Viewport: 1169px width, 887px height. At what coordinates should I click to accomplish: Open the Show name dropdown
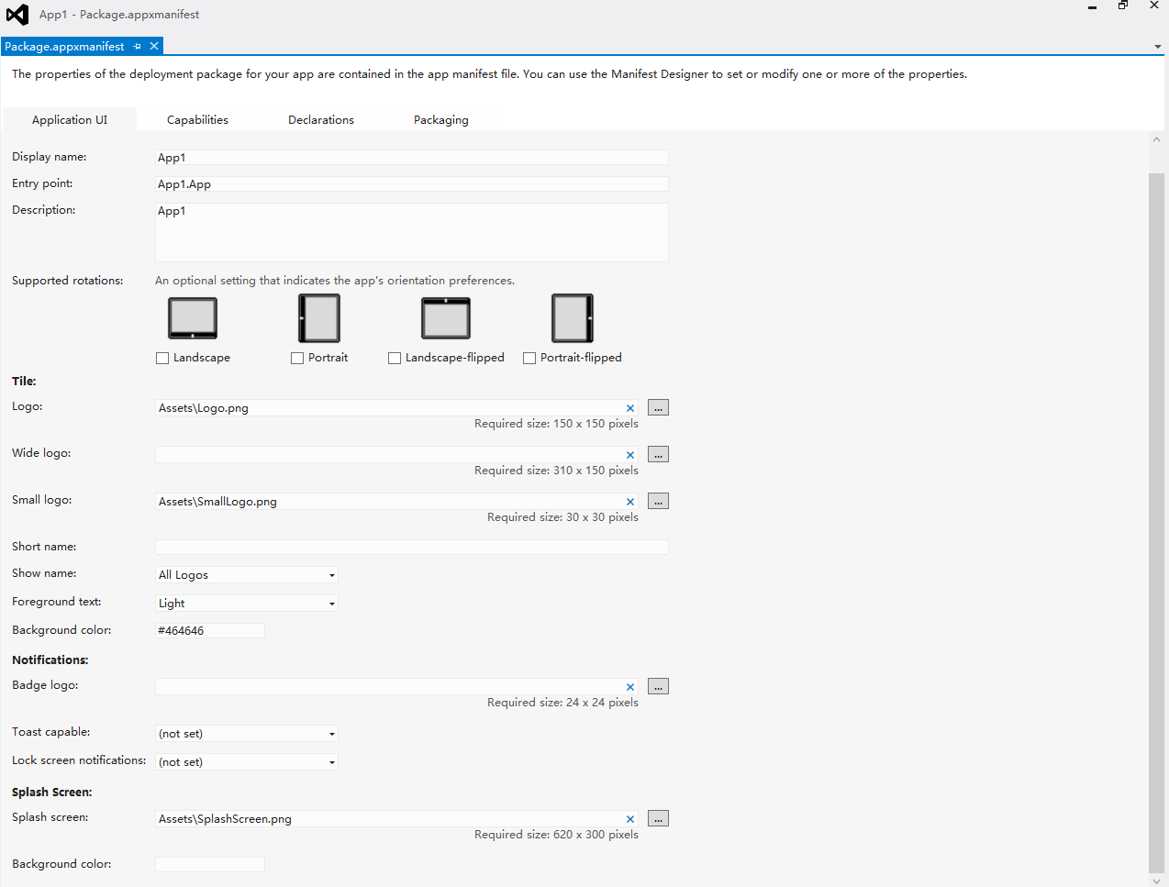(x=246, y=575)
